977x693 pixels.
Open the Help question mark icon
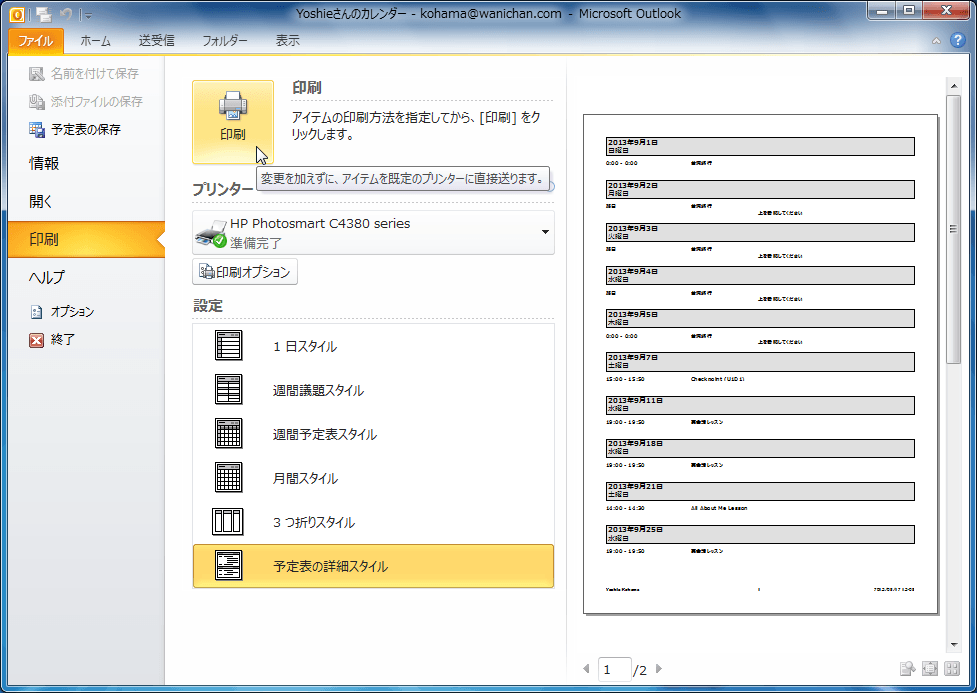[958, 41]
